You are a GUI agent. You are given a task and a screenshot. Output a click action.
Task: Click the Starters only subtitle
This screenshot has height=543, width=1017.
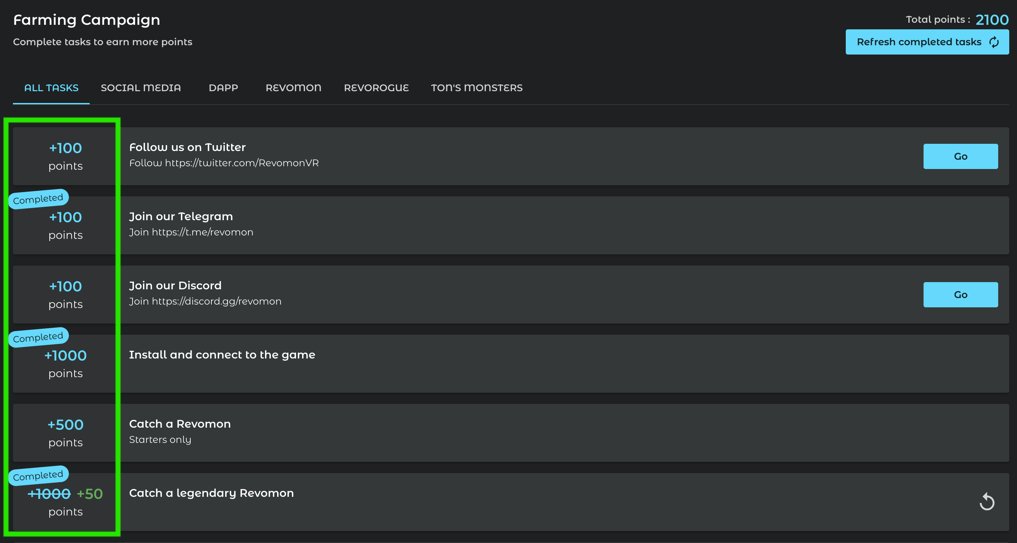pyautogui.click(x=160, y=440)
